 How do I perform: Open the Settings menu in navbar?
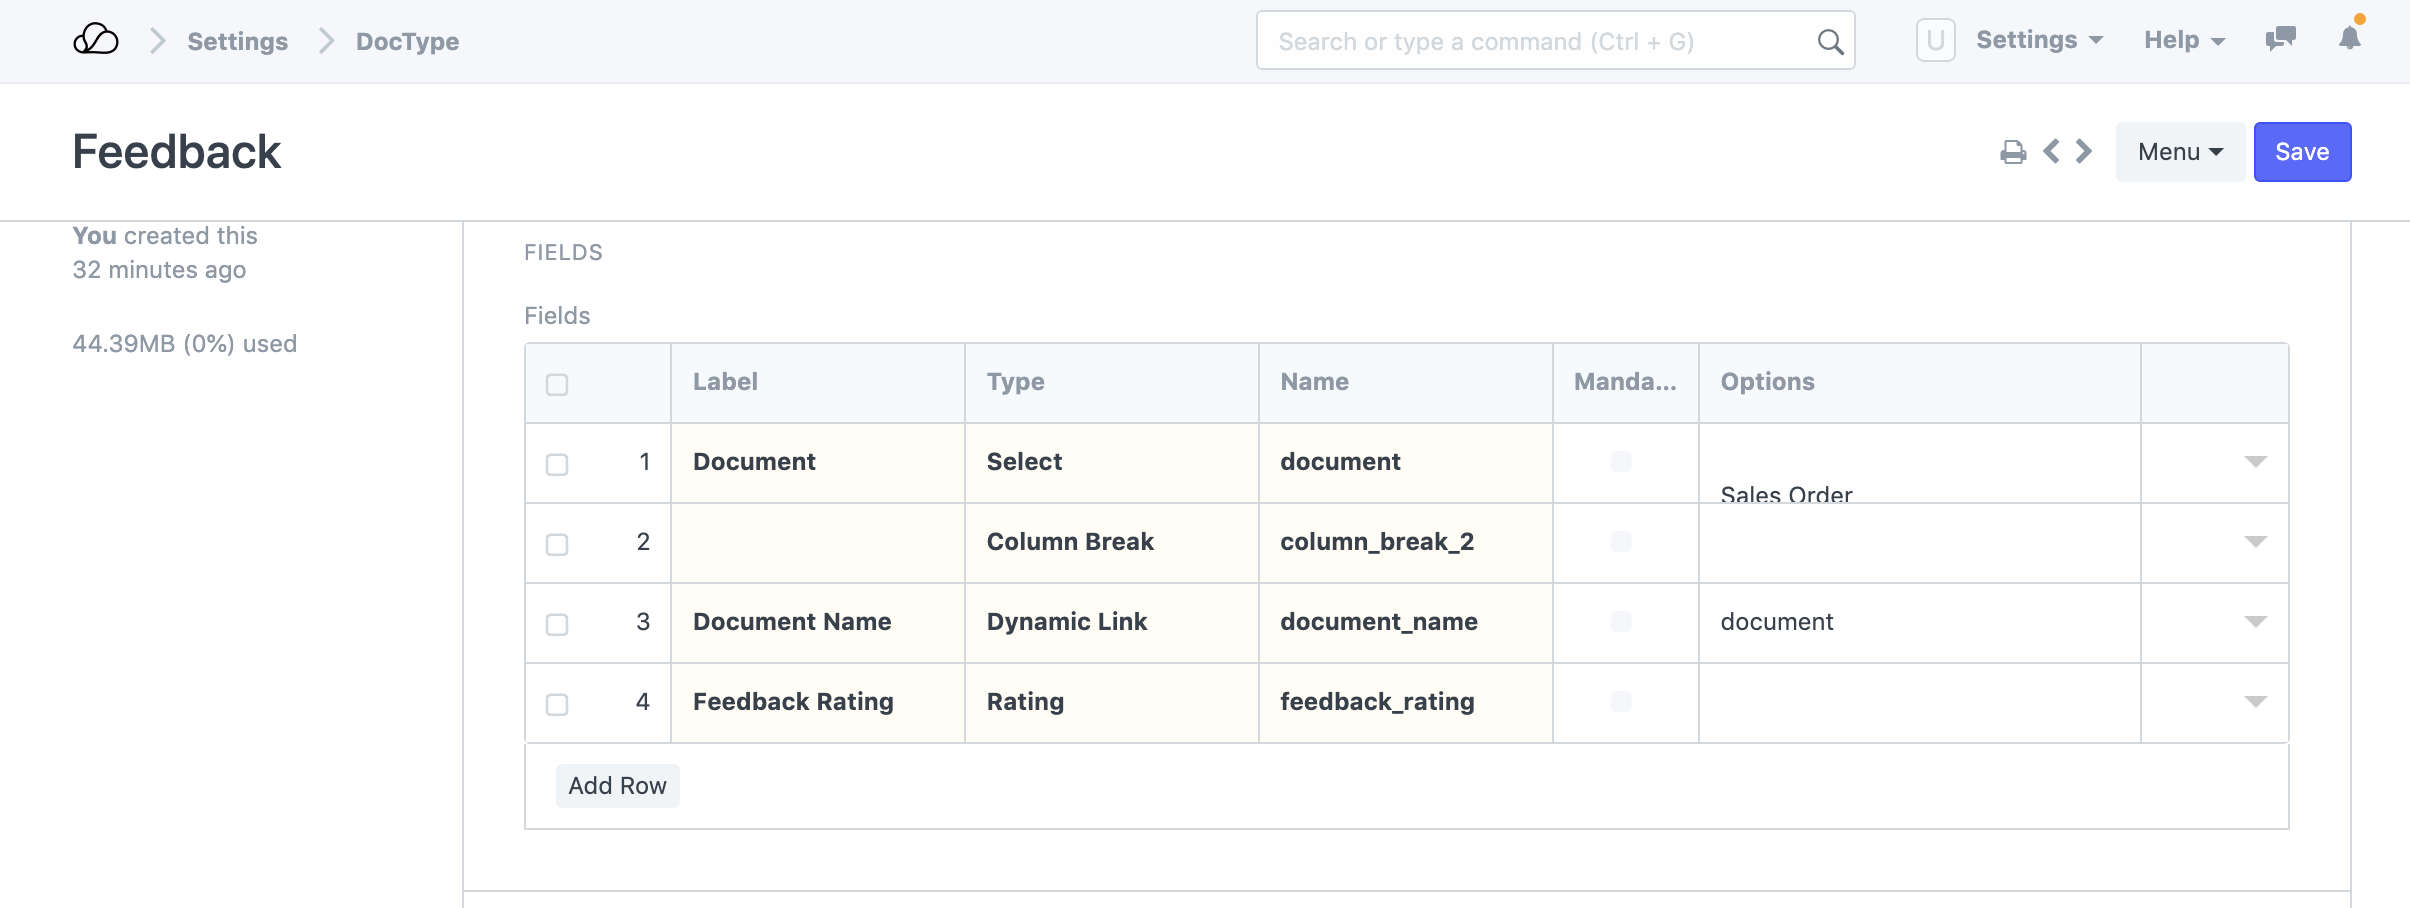pos(2039,40)
